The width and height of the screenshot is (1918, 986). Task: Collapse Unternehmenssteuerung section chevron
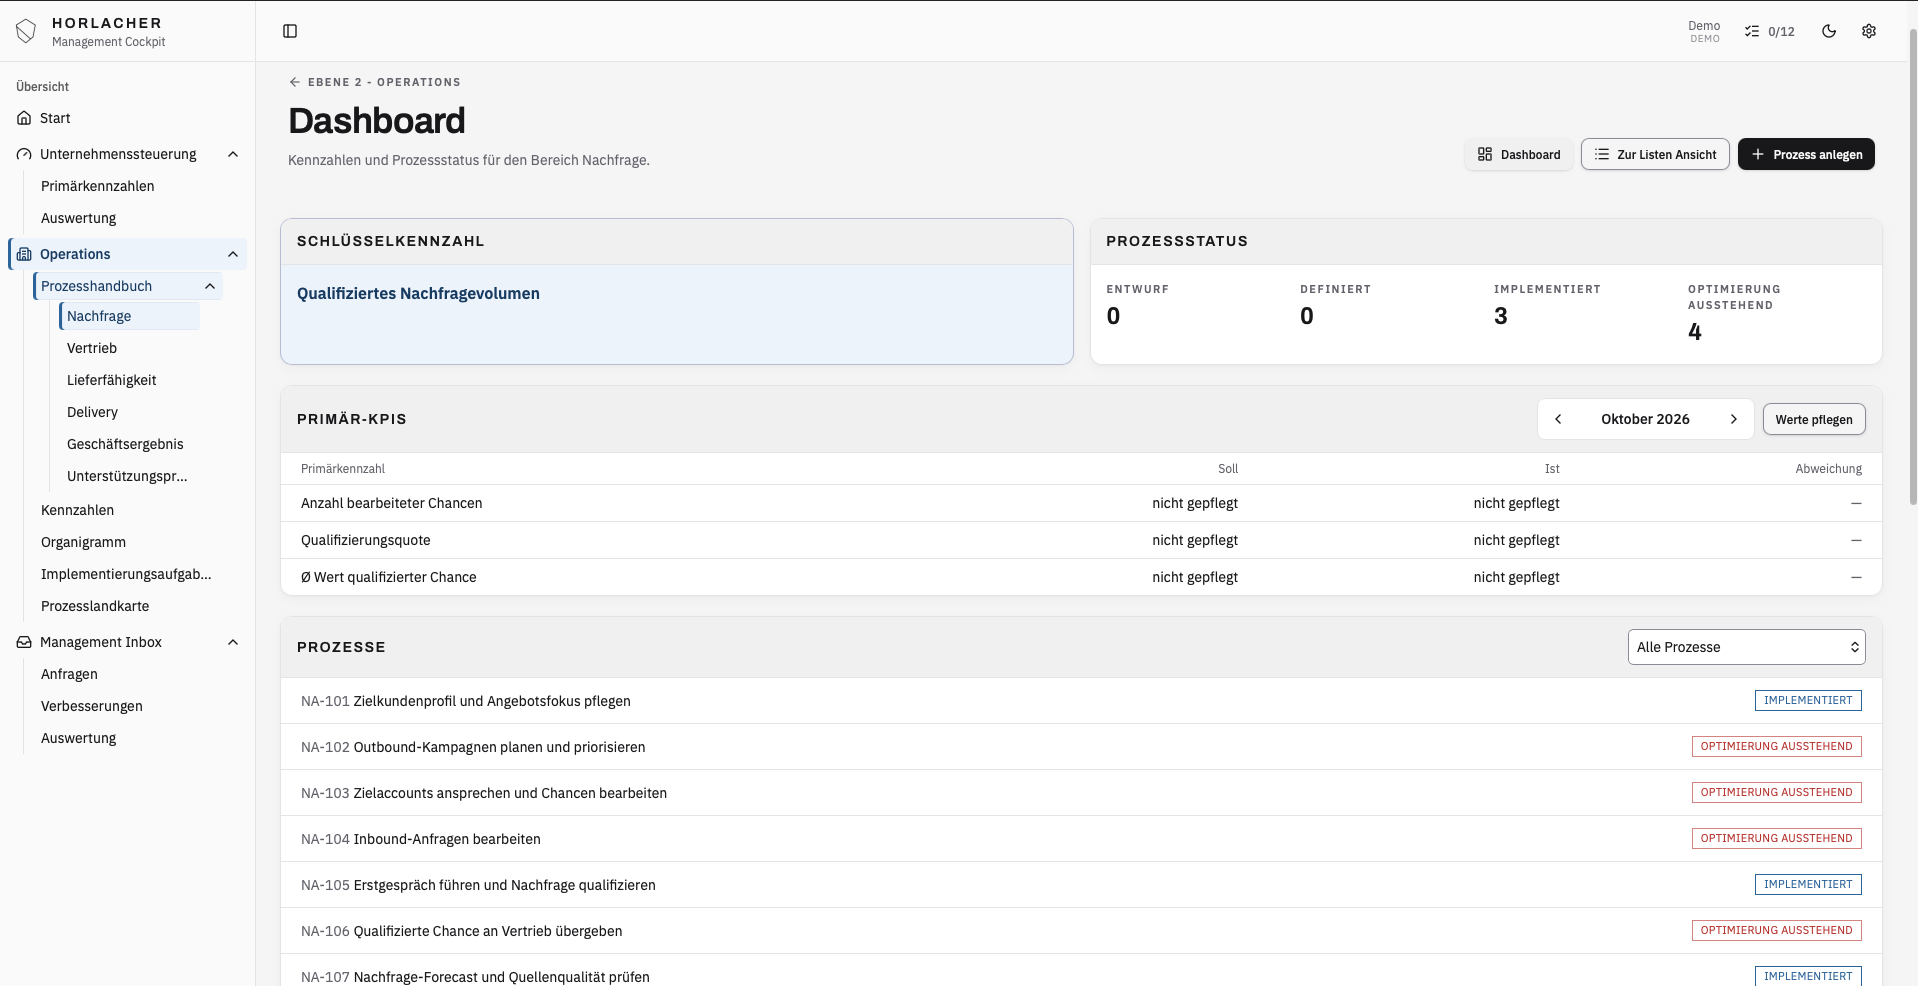click(233, 154)
